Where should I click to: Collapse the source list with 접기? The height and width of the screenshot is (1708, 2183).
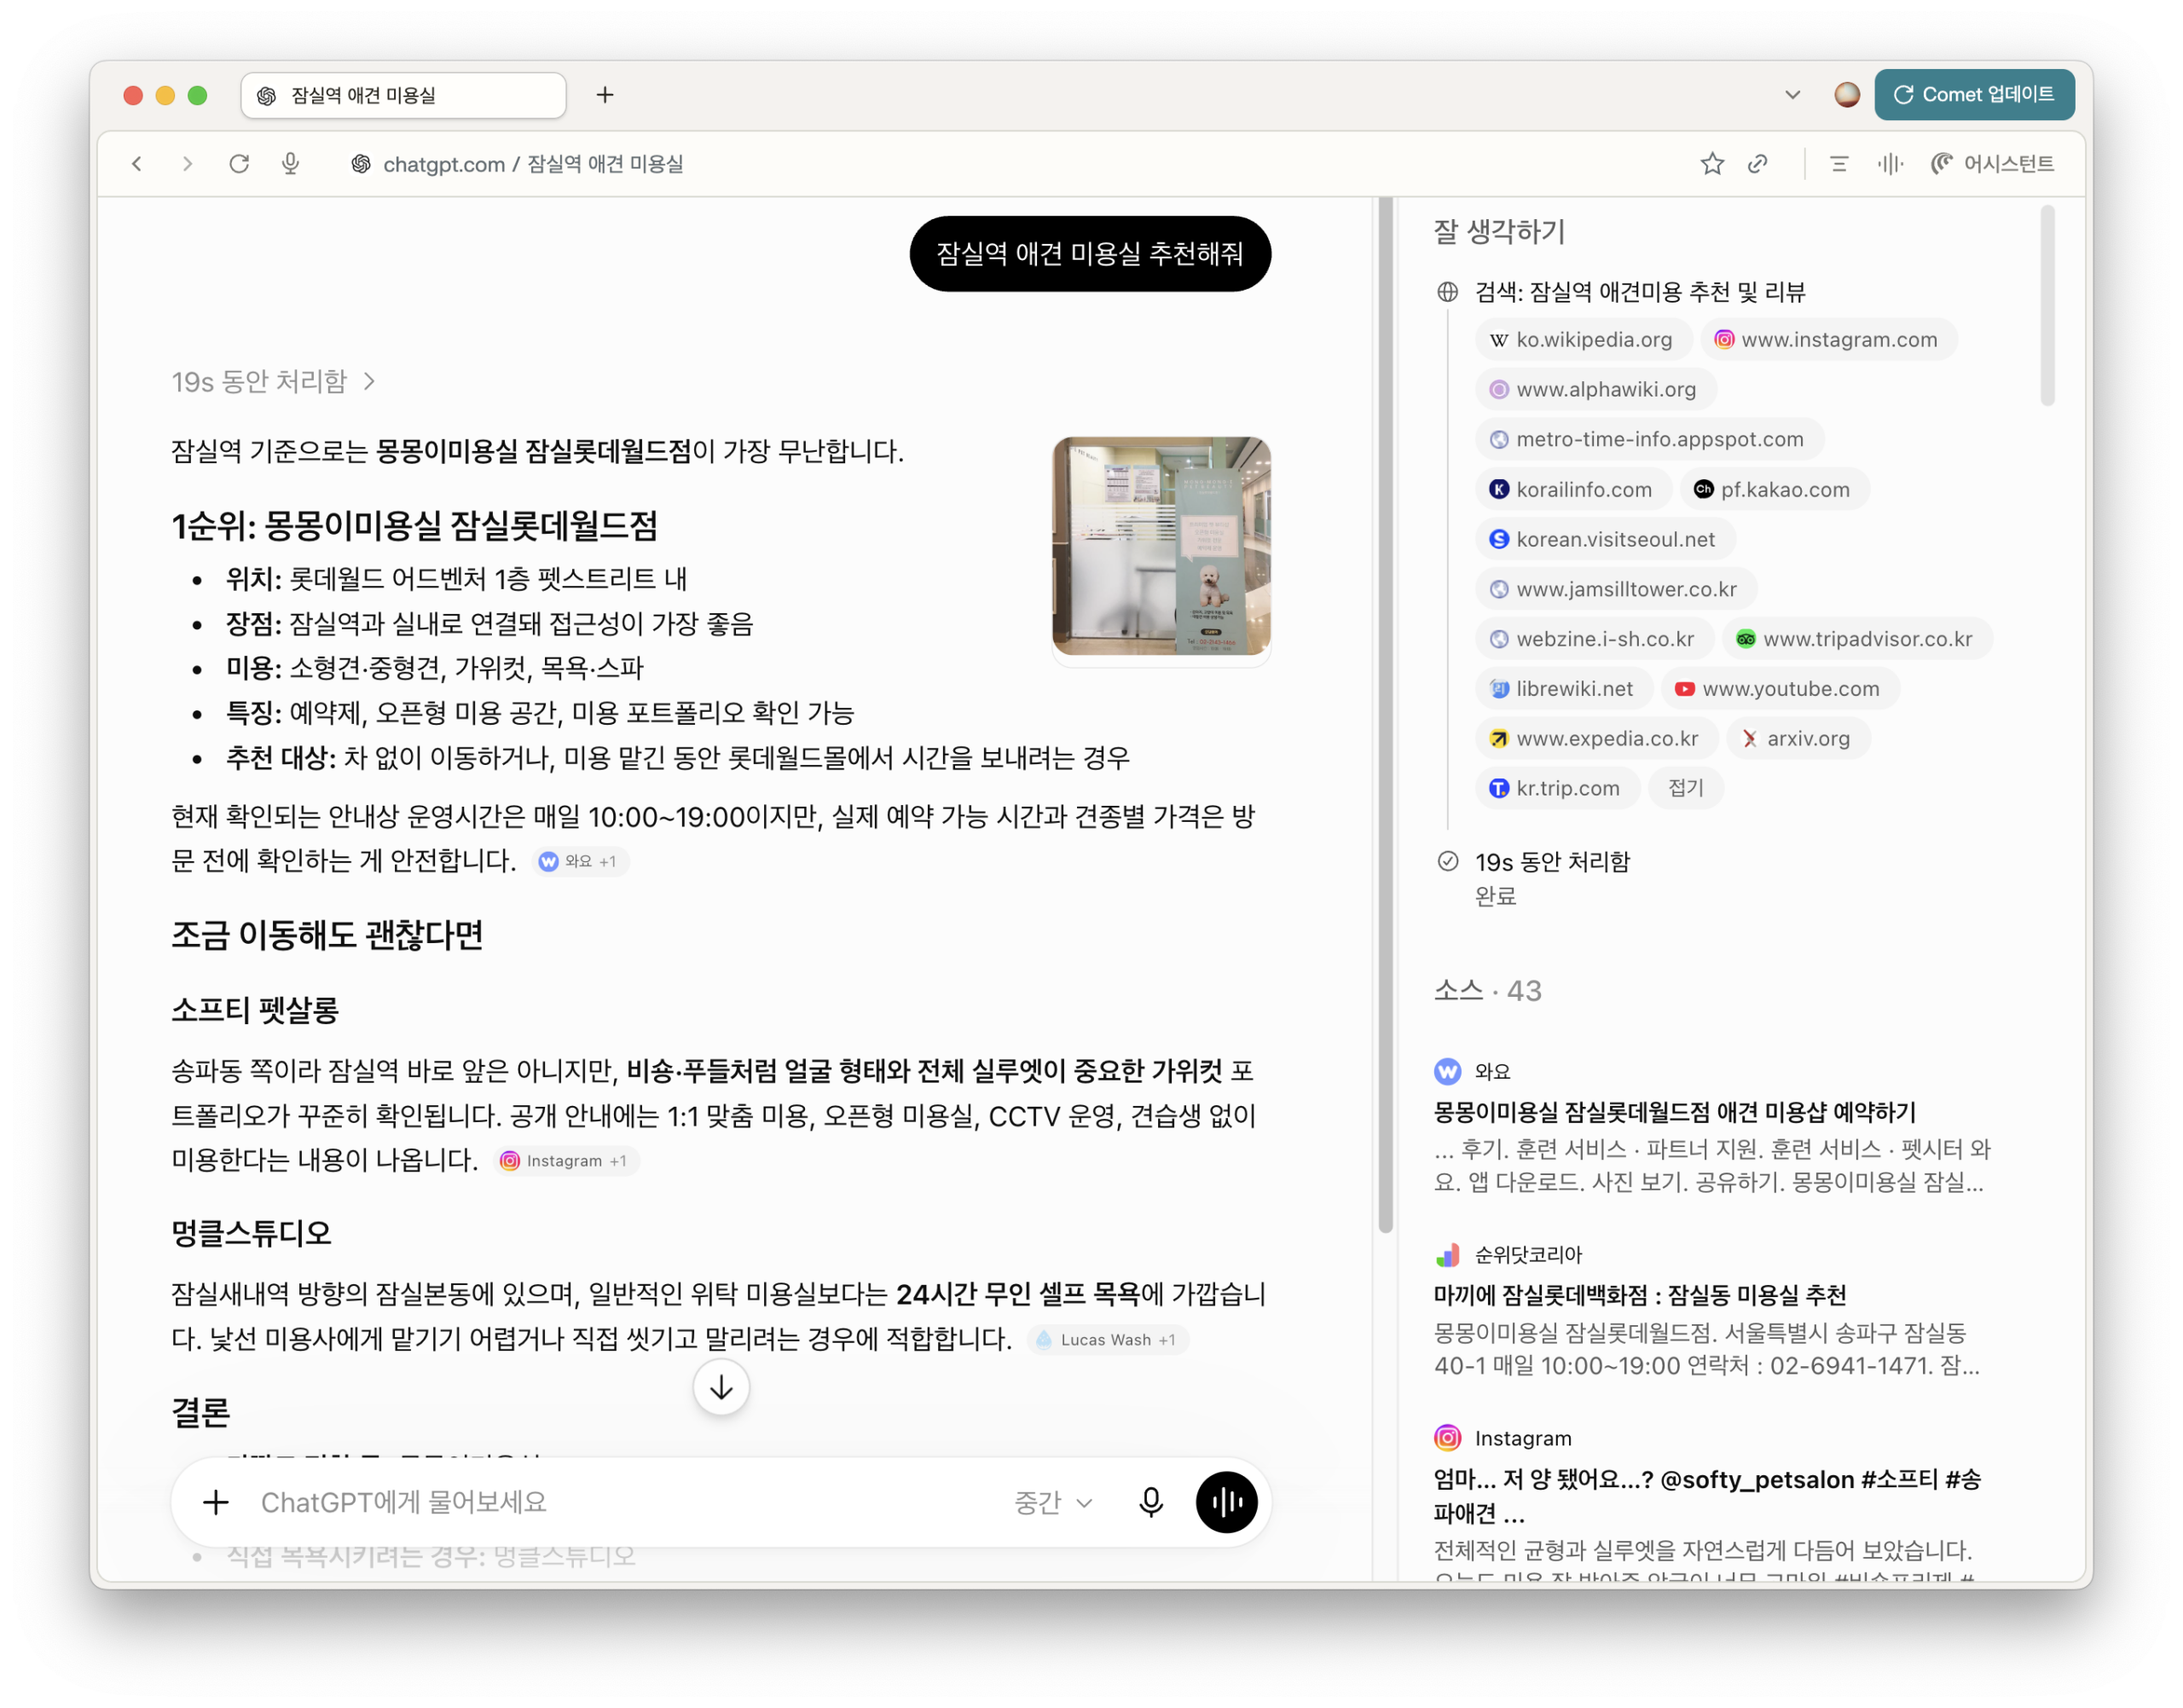click(x=1685, y=788)
